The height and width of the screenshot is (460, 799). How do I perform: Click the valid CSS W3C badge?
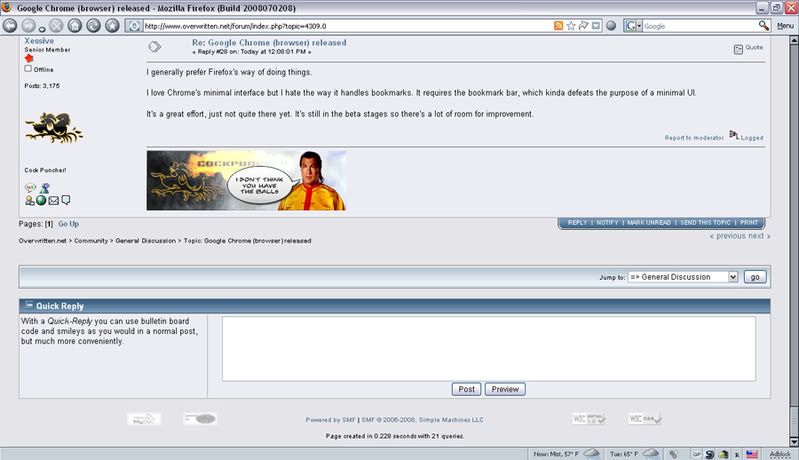645,419
